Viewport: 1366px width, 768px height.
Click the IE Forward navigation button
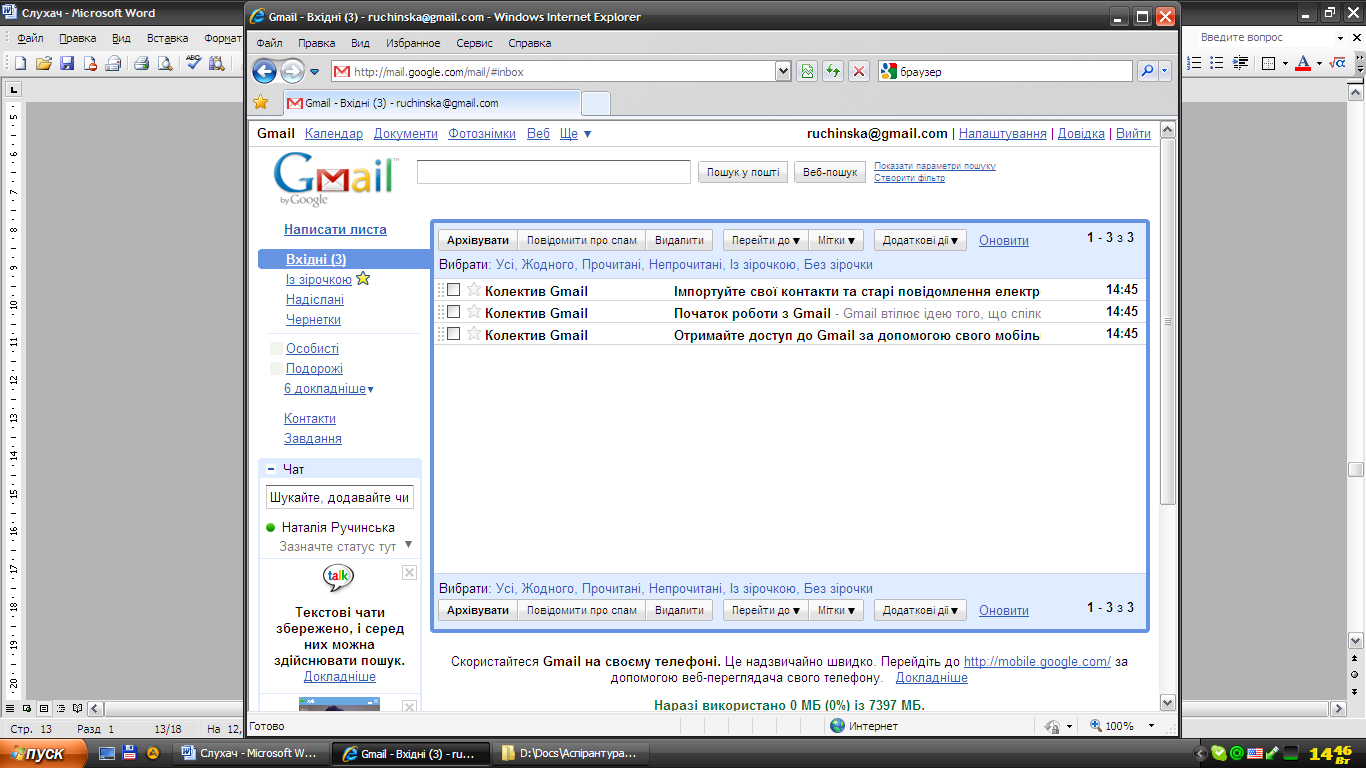click(x=292, y=71)
